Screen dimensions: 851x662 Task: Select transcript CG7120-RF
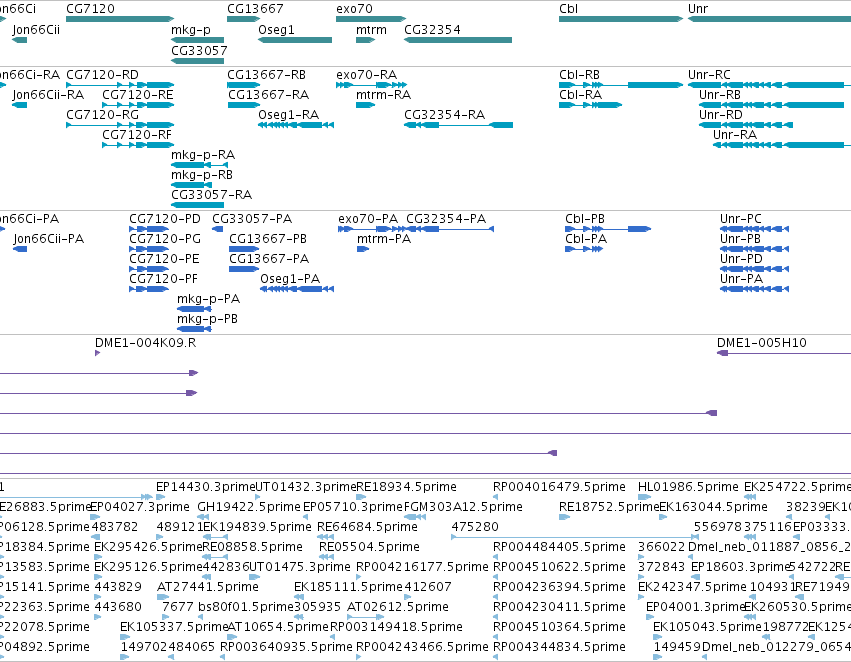(x=138, y=145)
